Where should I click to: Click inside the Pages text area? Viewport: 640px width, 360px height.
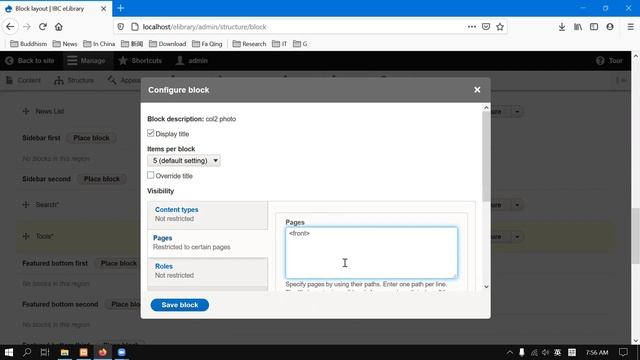(371, 253)
